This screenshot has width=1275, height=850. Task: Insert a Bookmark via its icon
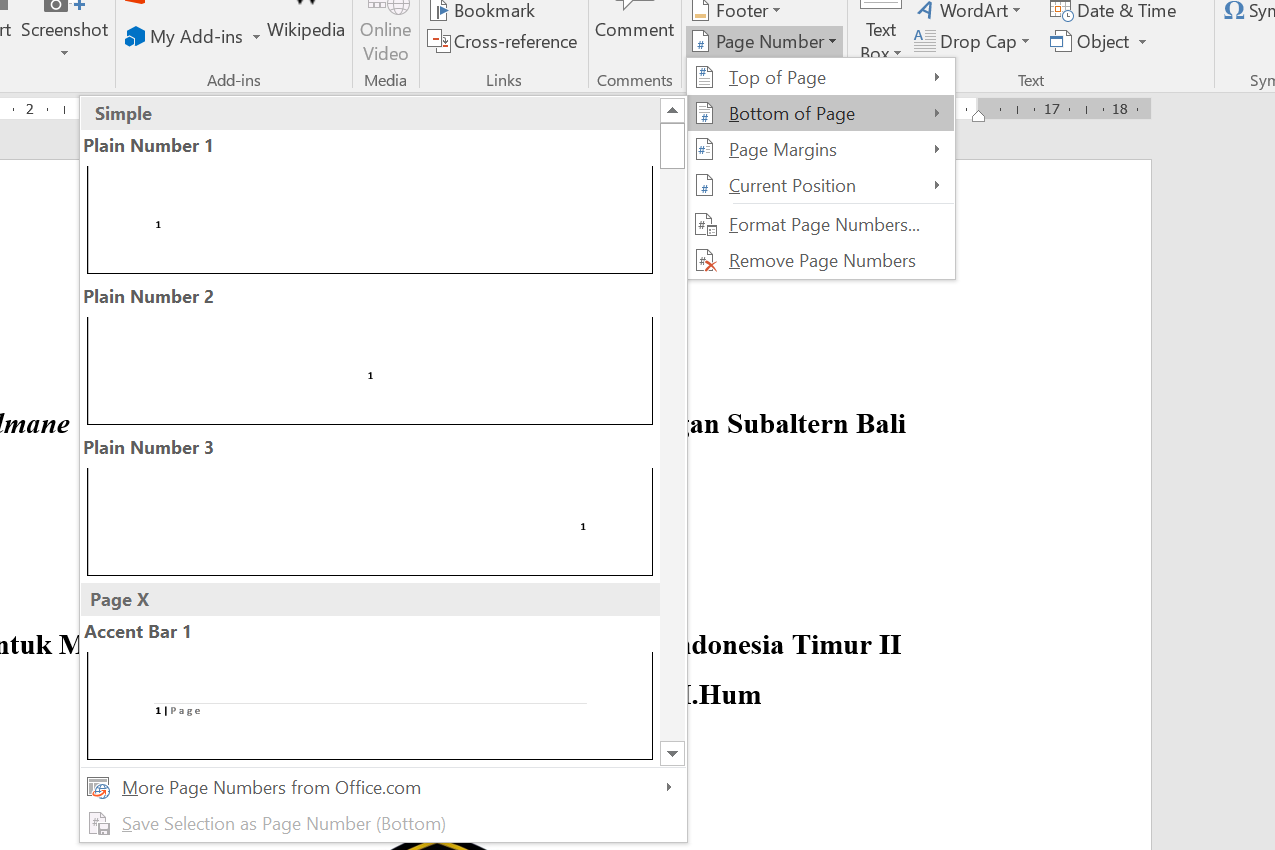[438, 11]
